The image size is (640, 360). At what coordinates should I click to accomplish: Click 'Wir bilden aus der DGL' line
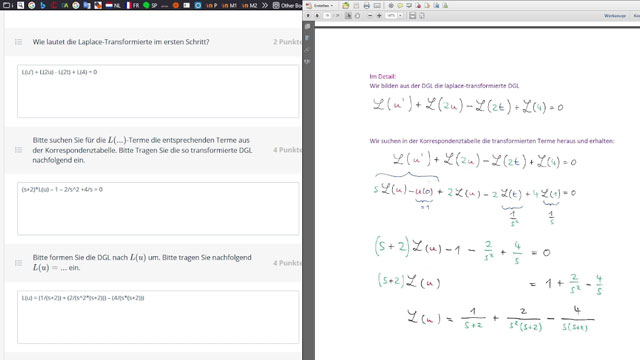tap(444, 86)
